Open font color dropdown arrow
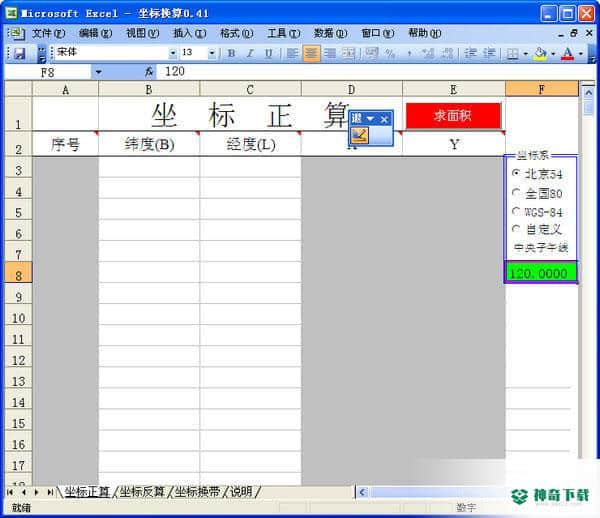This screenshot has width=600, height=518. [x=581, y=54]
